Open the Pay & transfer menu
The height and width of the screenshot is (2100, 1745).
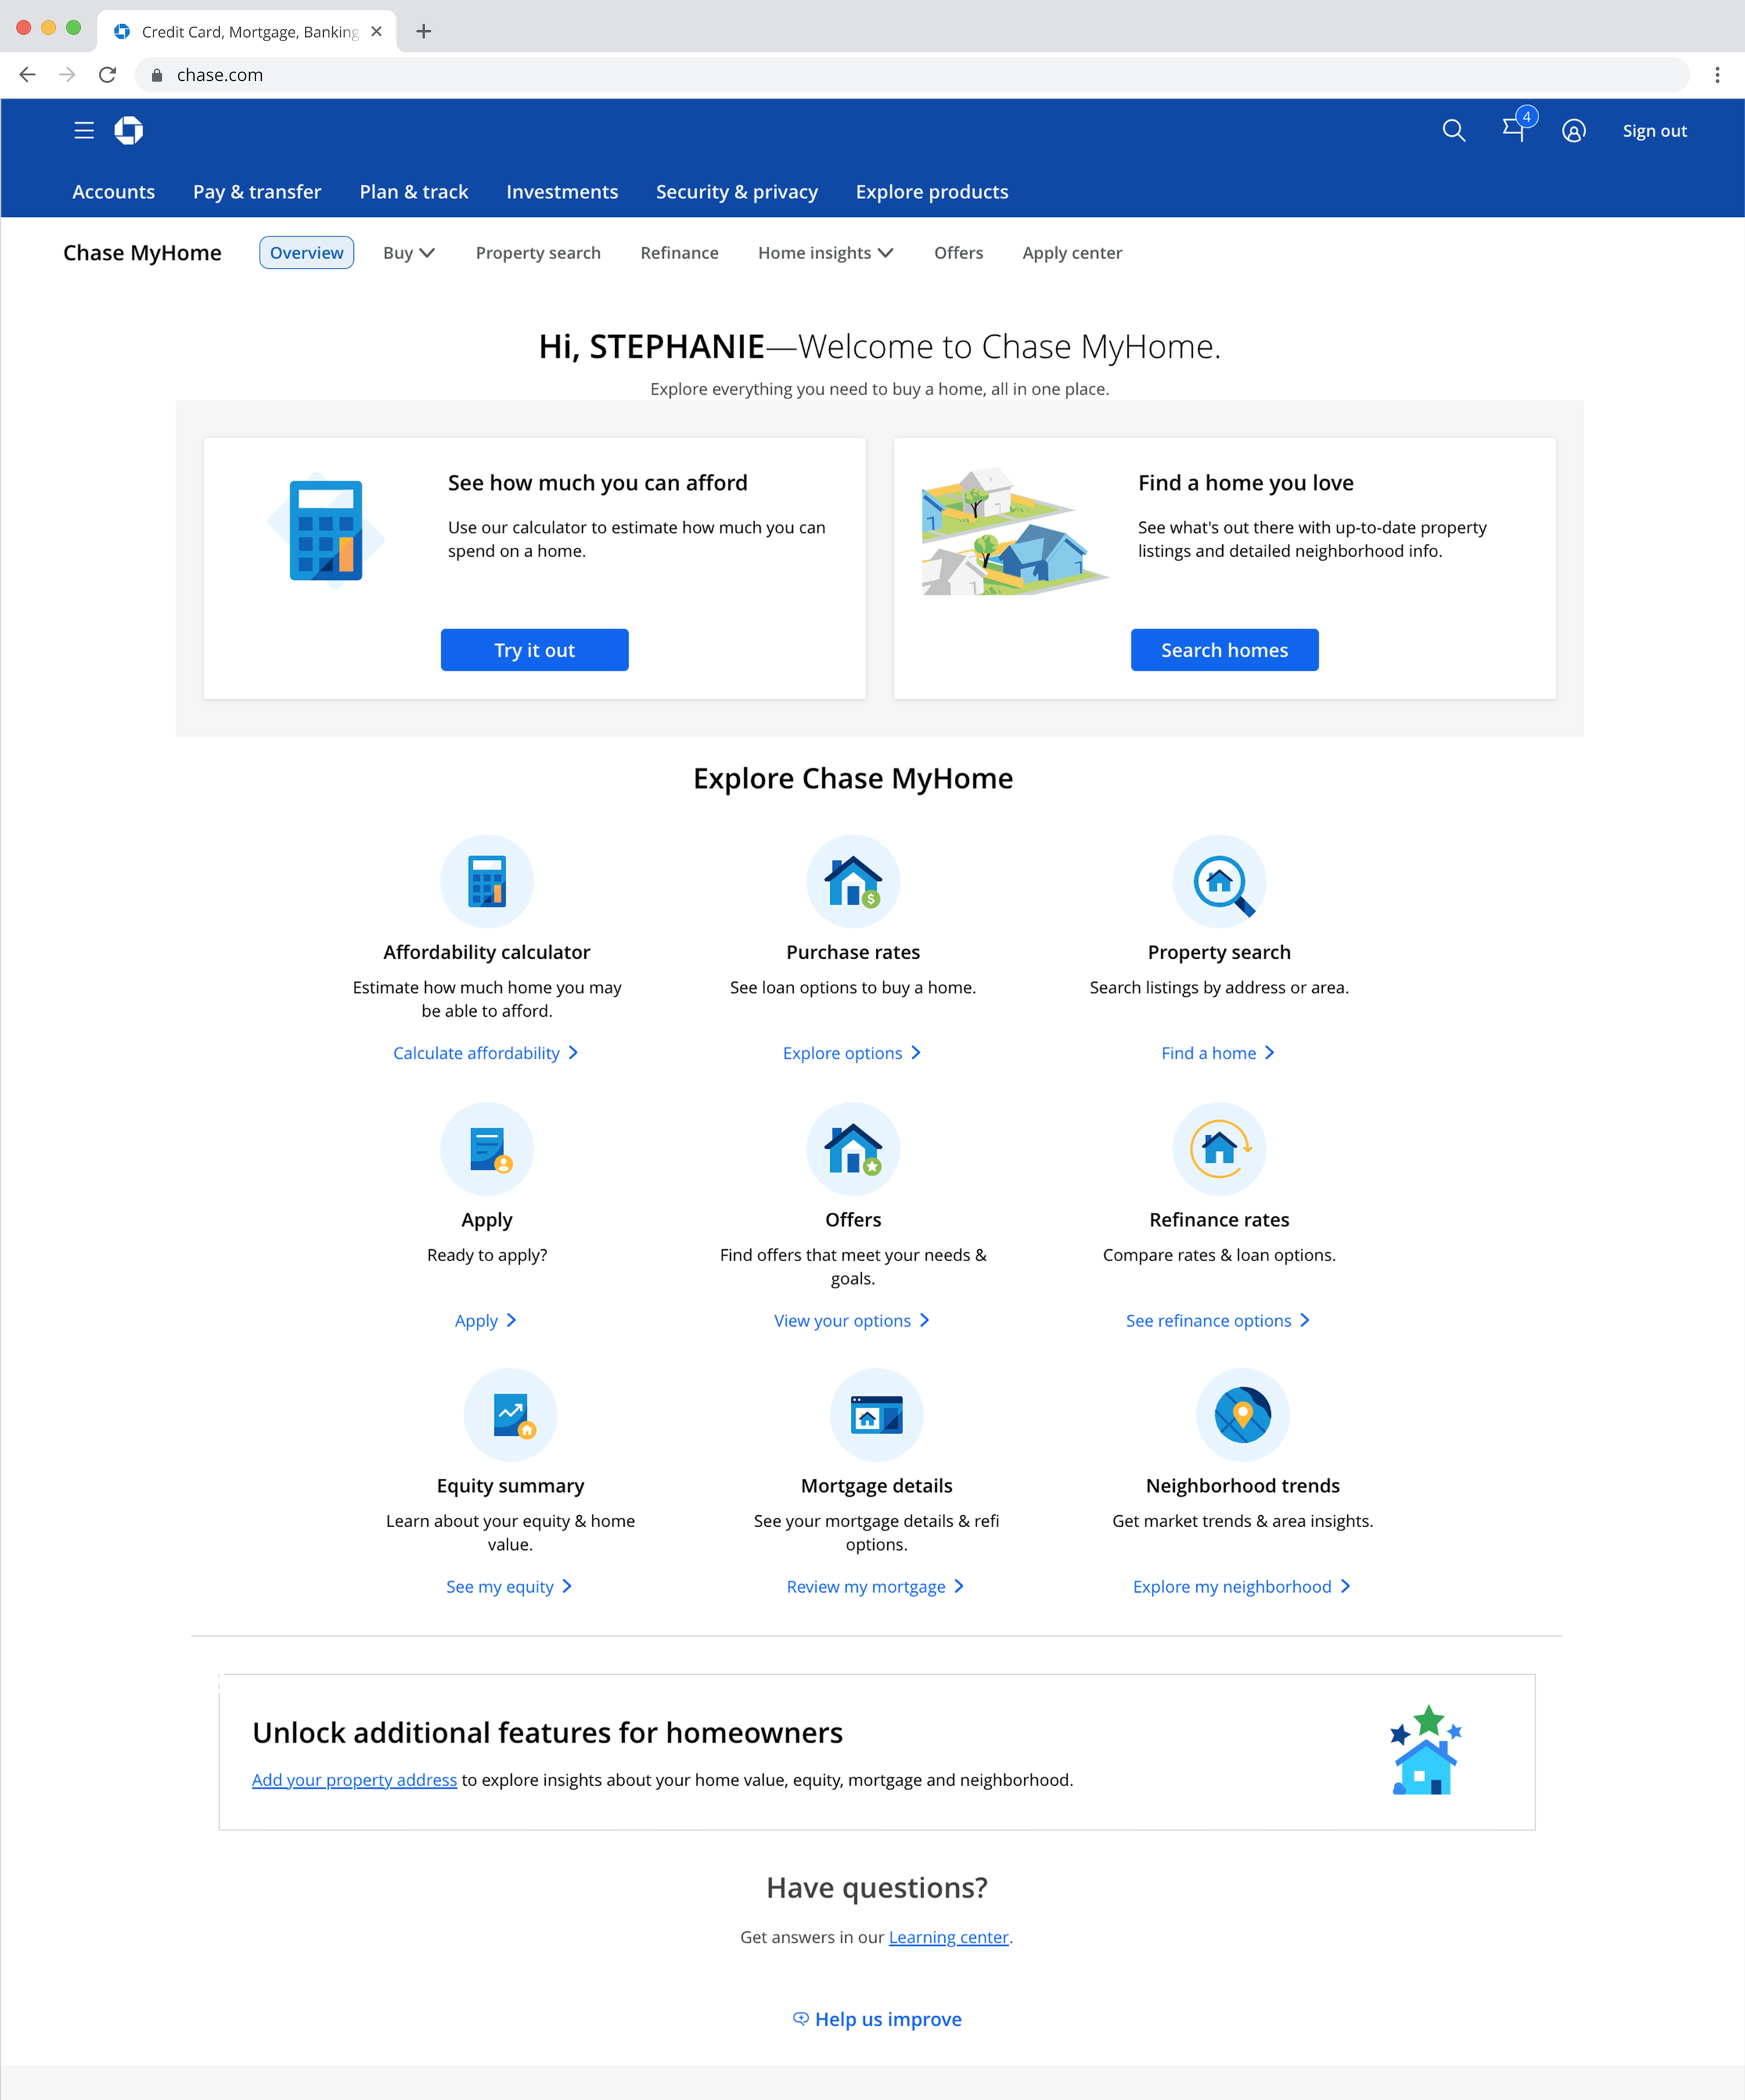click(257, 192)
